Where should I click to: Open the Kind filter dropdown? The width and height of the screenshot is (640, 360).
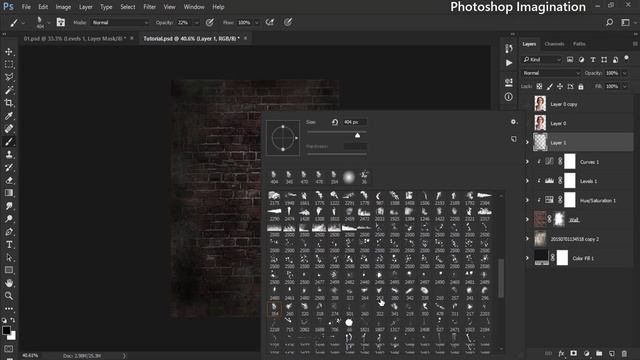point(542,60)
